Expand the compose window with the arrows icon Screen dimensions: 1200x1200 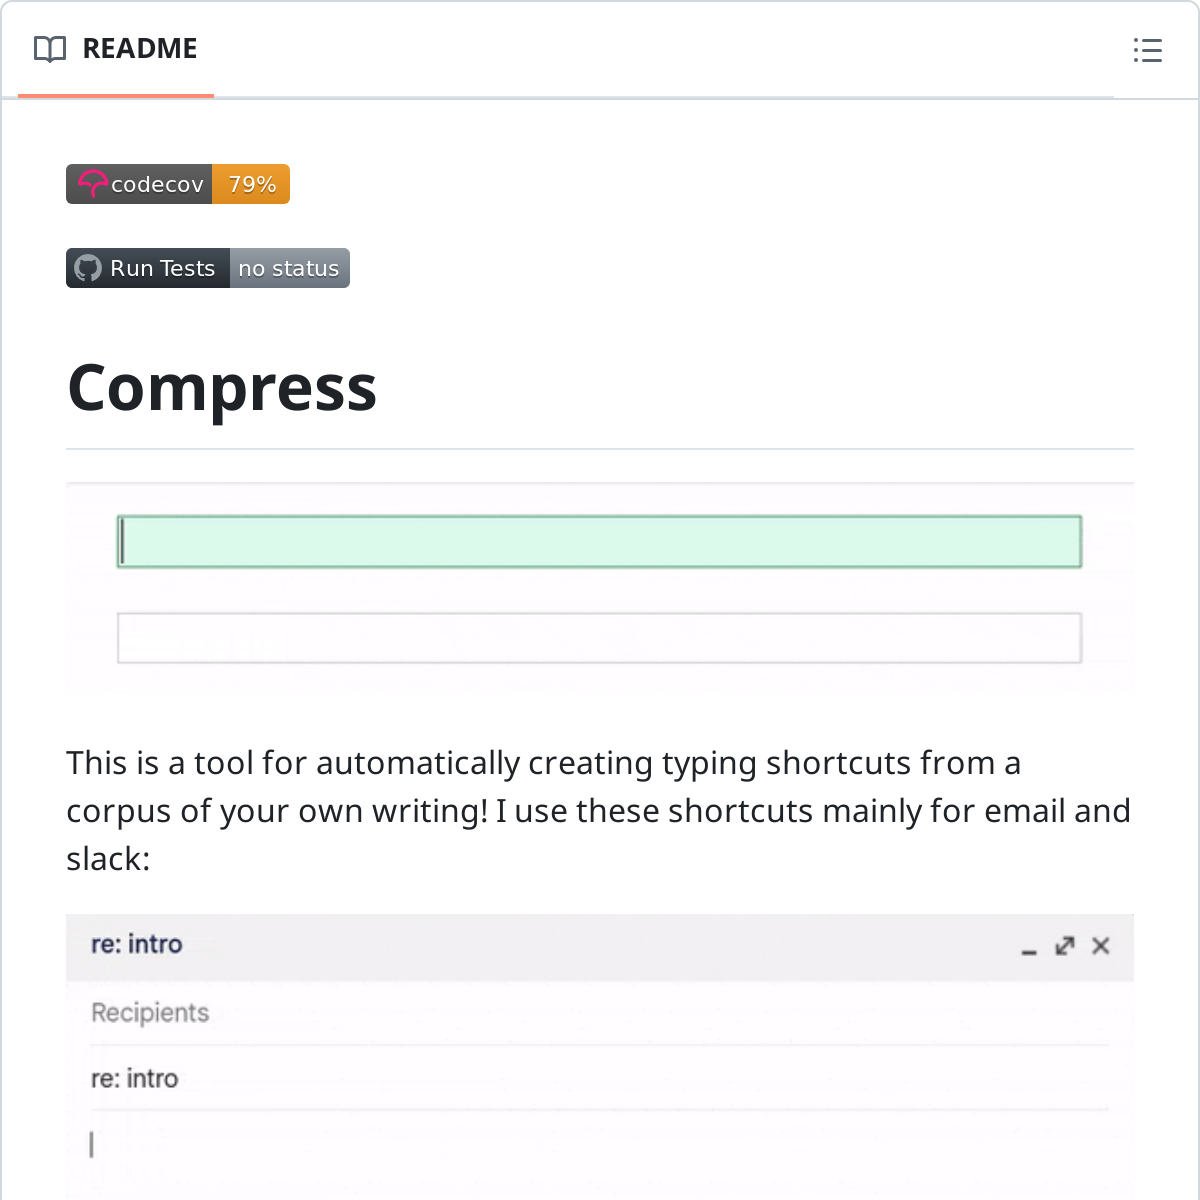point(1064,946)
